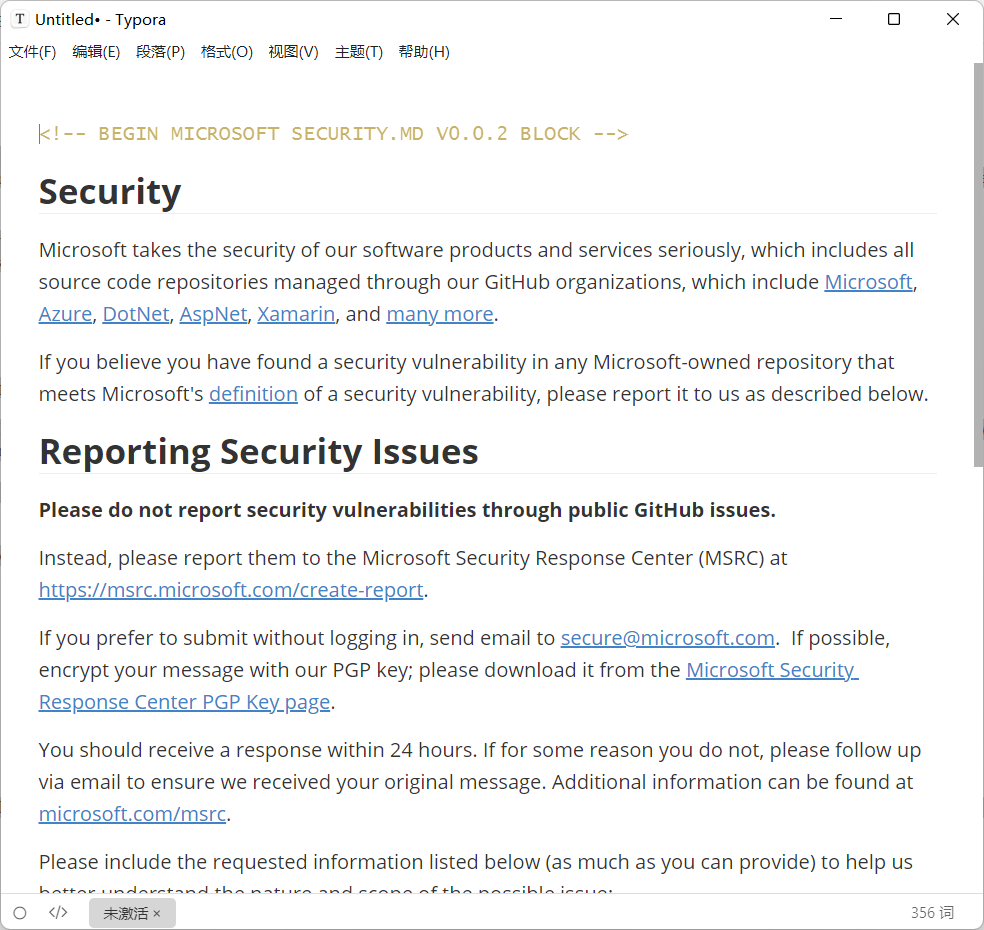Click the secure@microsoft.com email link
This screenshot has height=930, width=984.
[667, 638]
